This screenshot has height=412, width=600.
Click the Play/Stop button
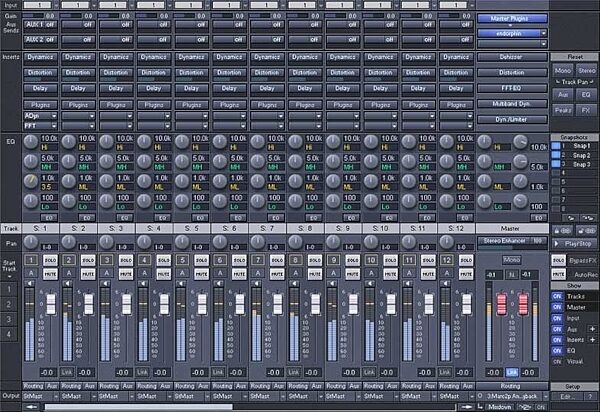tap(574, 244)
